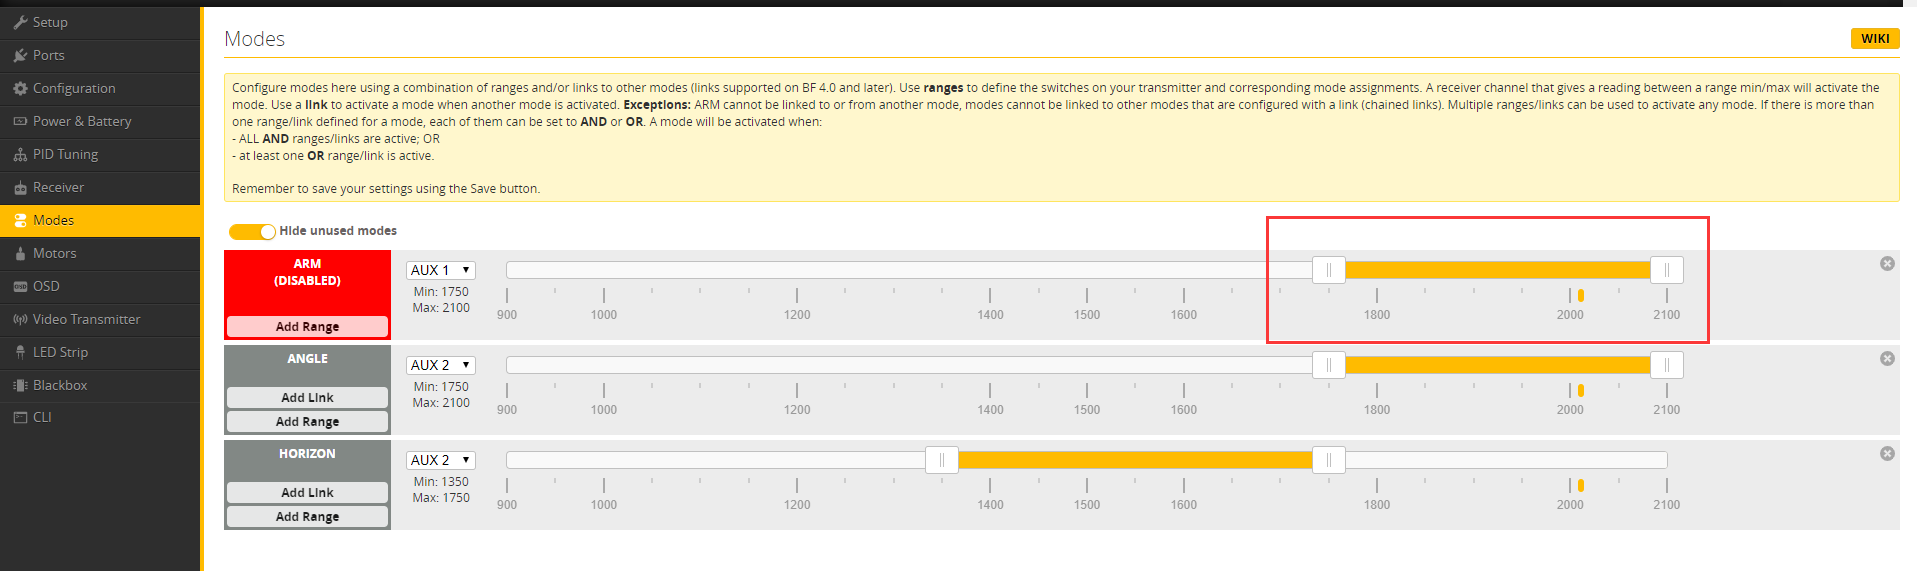The width and height of the screenshot is (1917, 571).
Task: Click the Video Transmitter antenna icon
Action: 20,319
